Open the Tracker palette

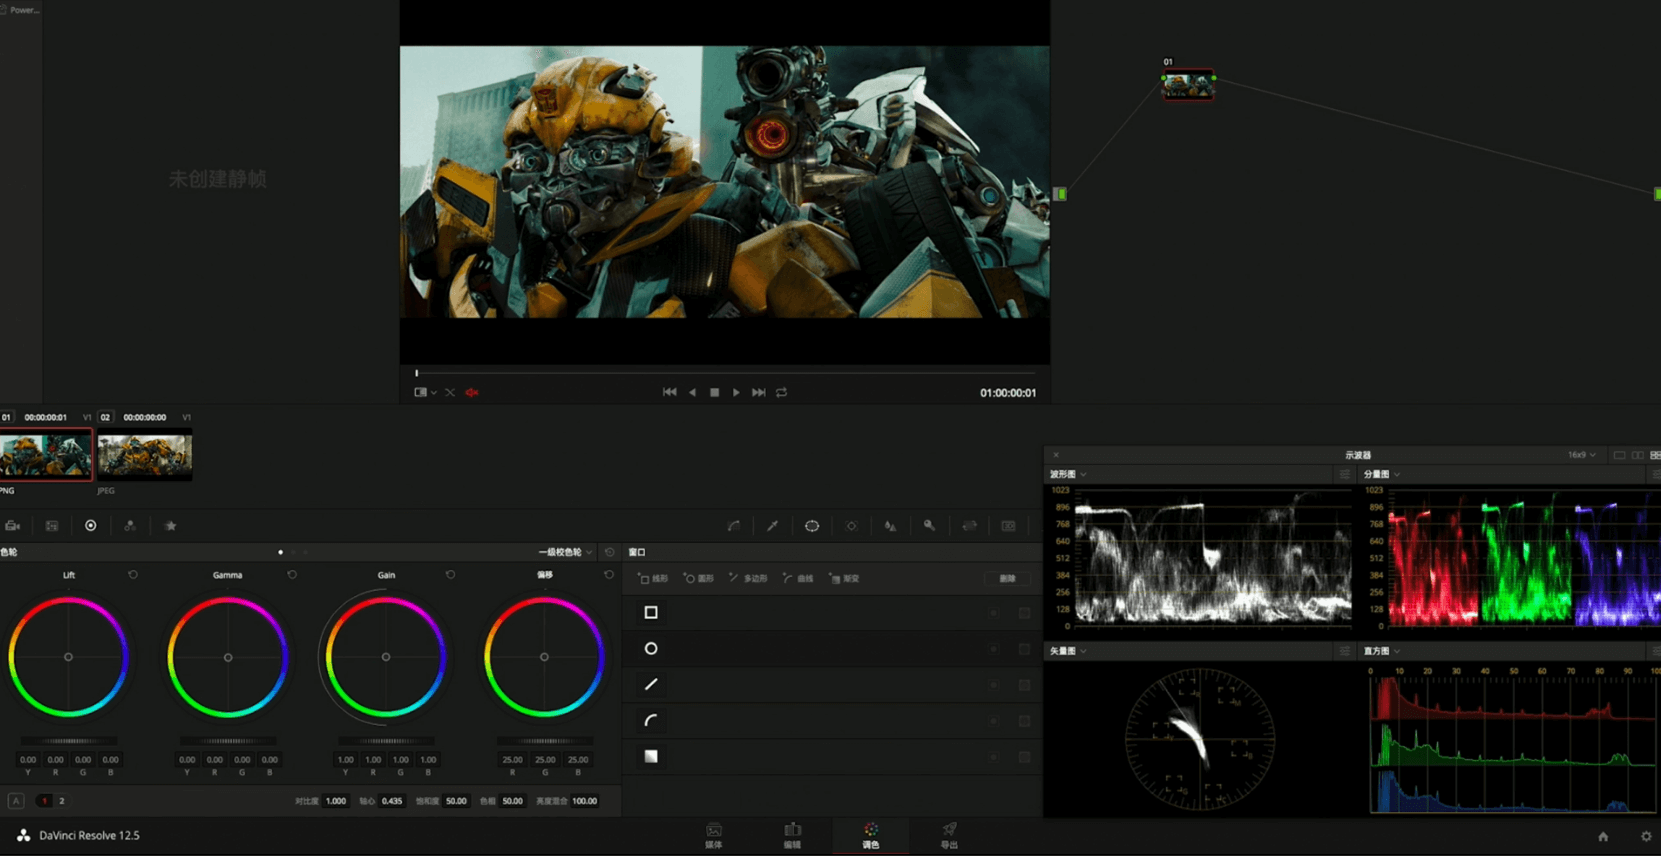click(x=851, y=526)
